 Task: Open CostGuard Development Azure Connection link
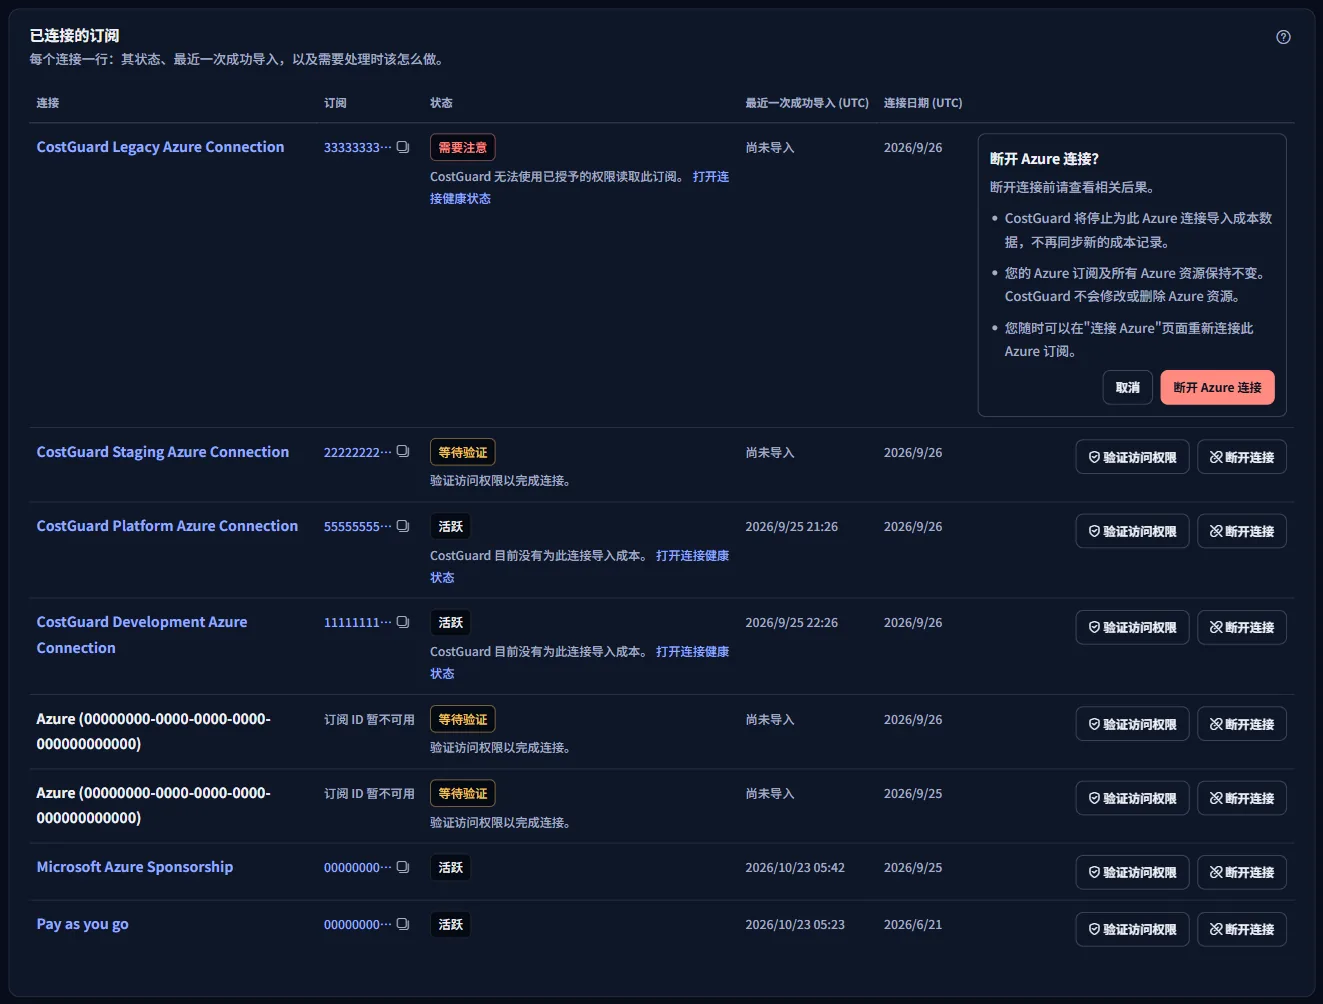[x=141, y=635]
